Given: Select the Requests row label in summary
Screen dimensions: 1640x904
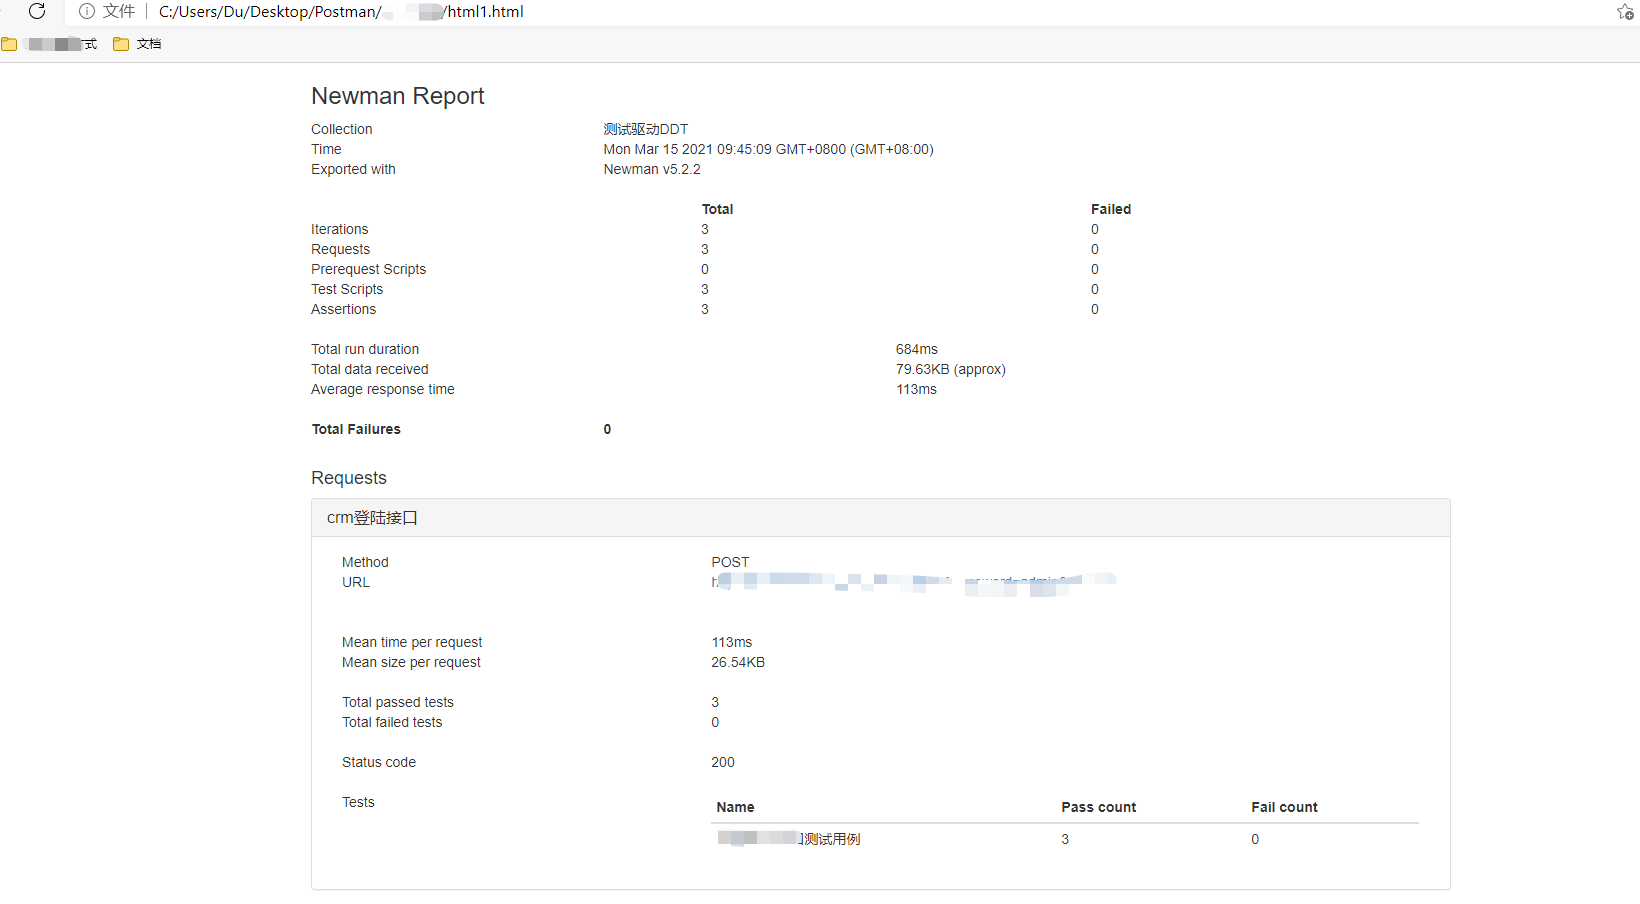Looking at the screenshot, I should coord(340,249).
